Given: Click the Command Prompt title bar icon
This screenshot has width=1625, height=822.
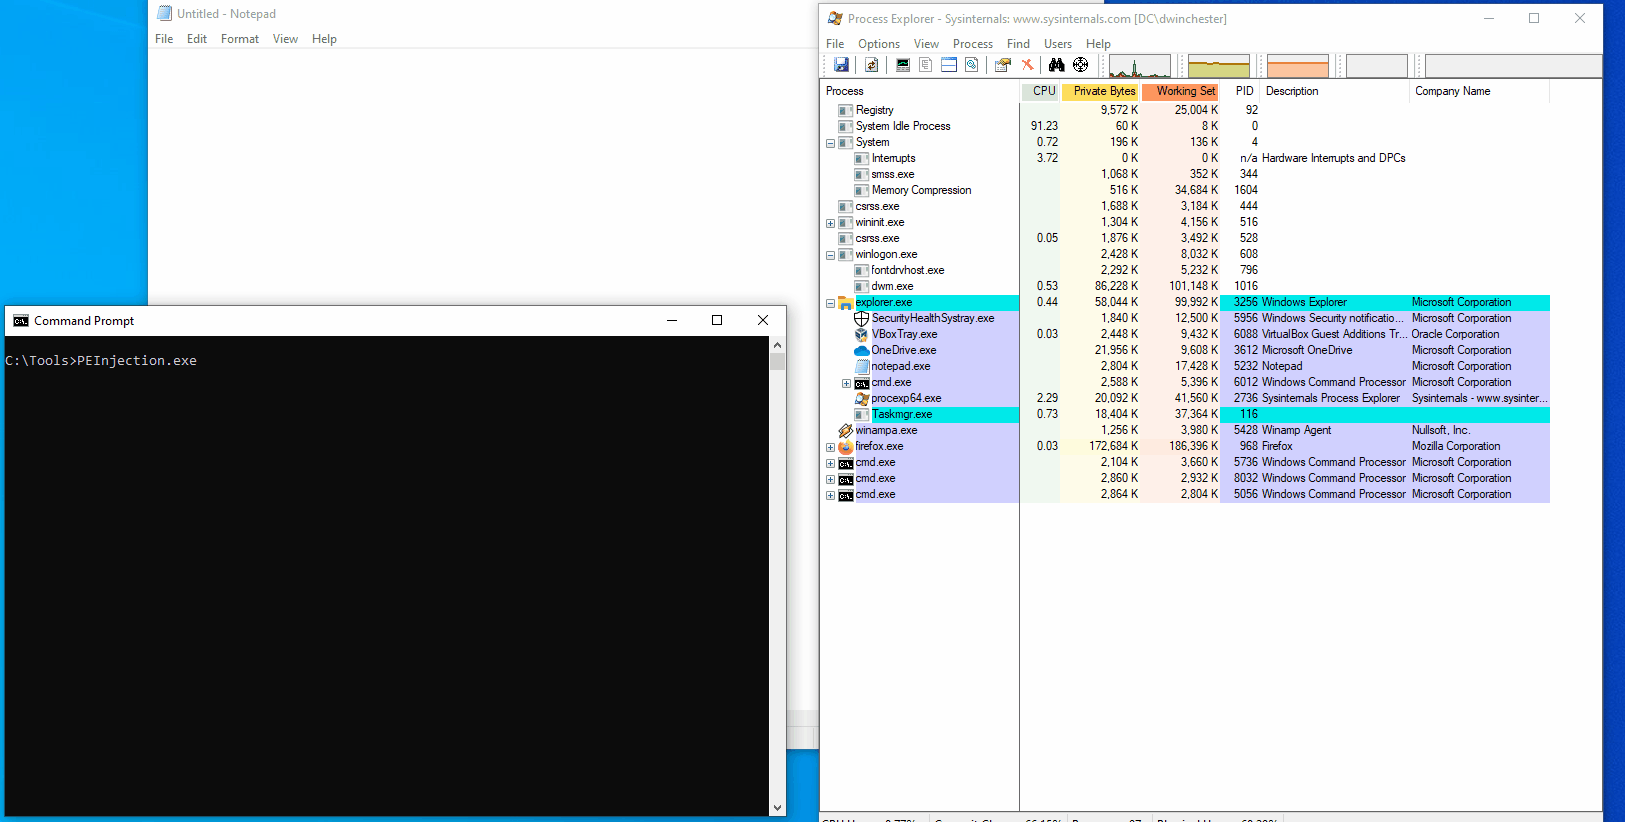Looking at the screenshot, I should [x=21, y=321].
